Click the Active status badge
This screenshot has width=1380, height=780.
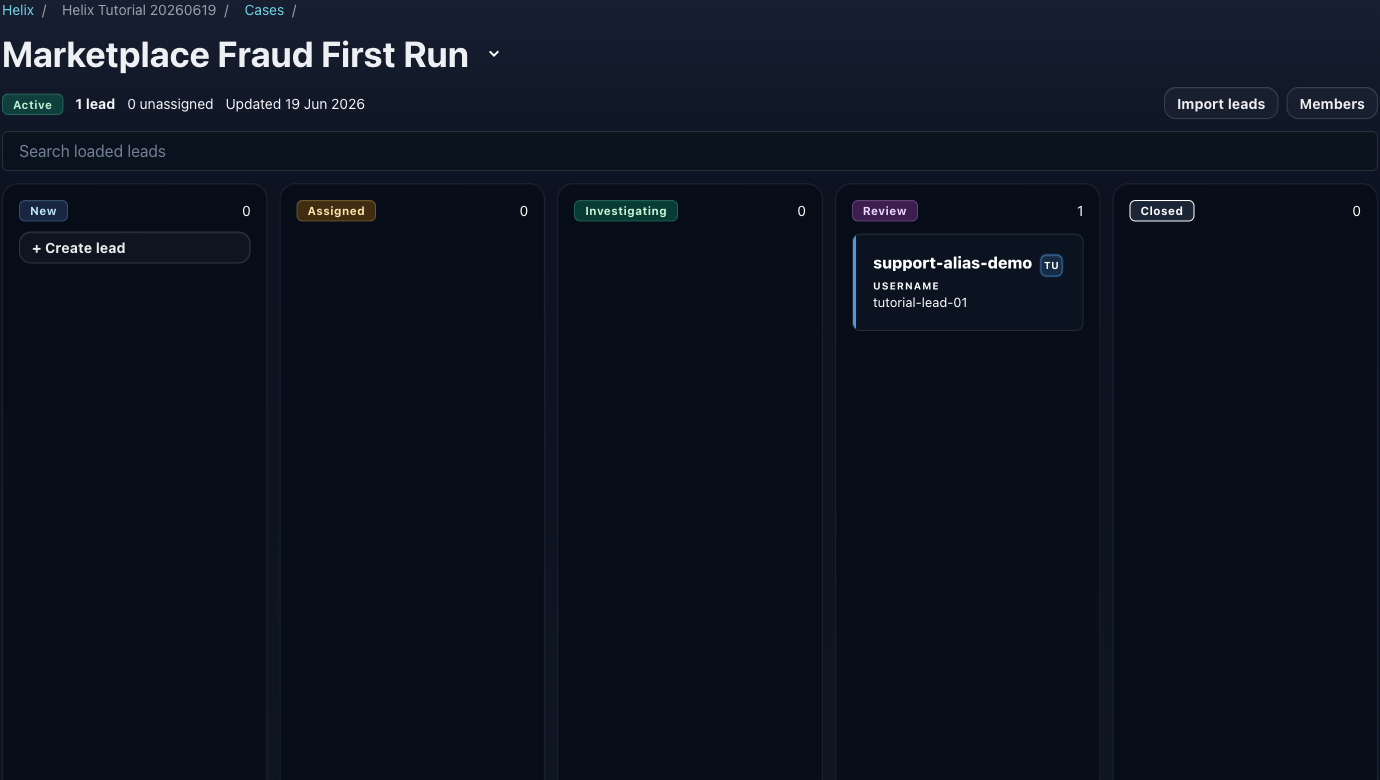tap(33, 104)
